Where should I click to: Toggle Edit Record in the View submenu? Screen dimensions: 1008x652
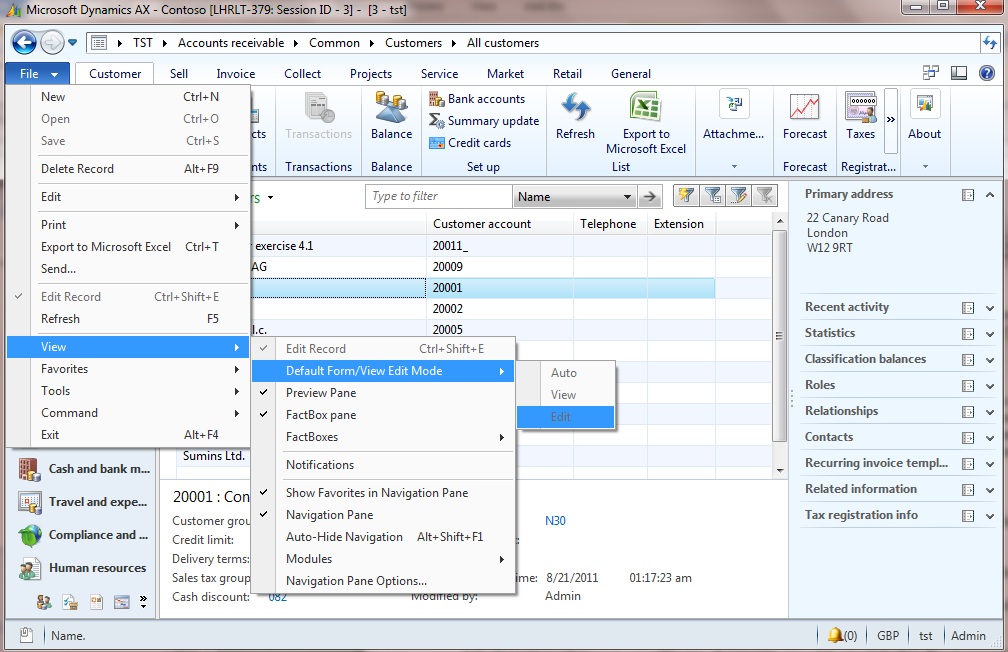coord(383,349)
